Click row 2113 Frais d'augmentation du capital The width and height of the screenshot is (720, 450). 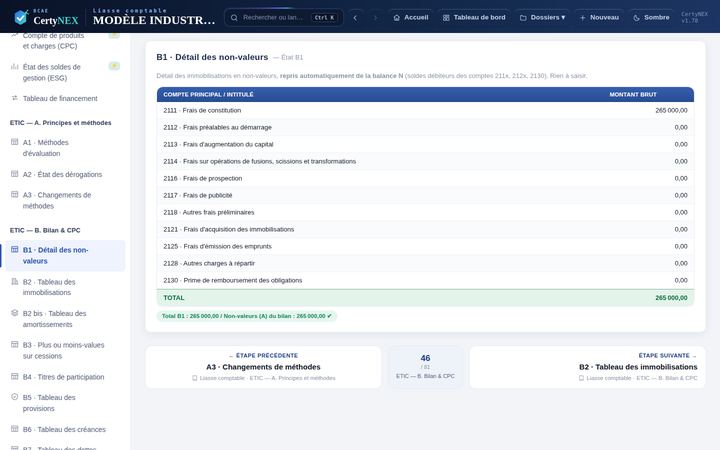[x=425, y=144]
